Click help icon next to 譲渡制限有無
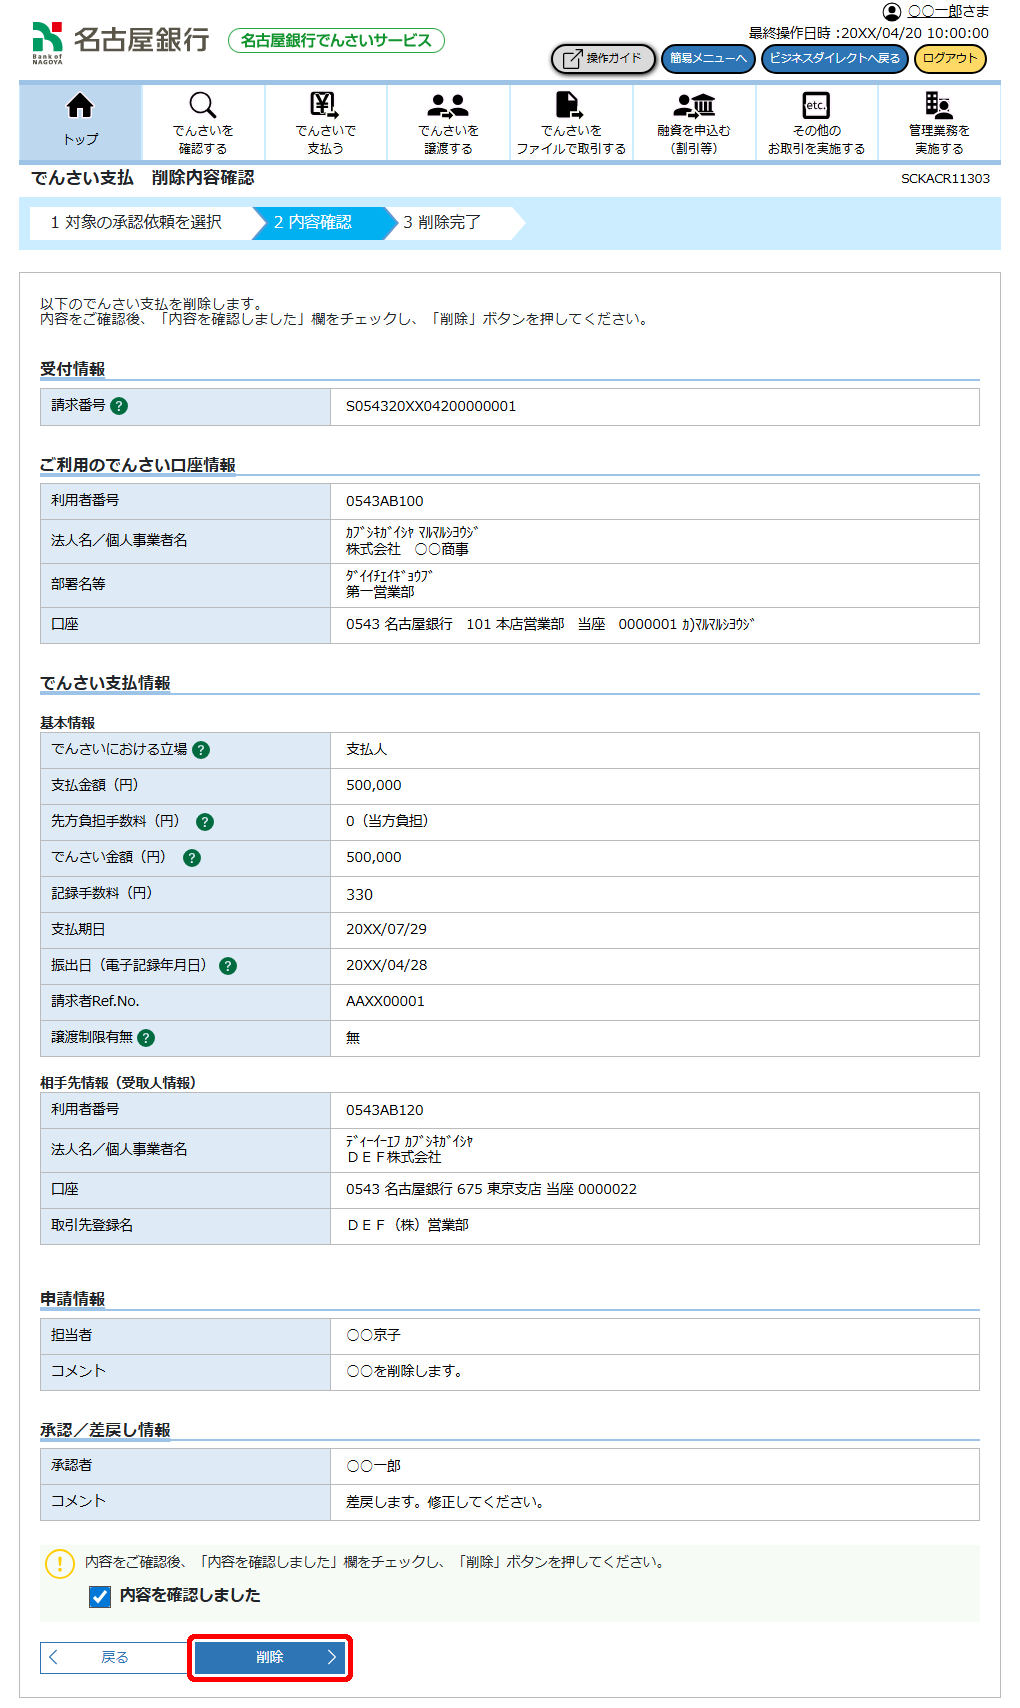The width and height of the screenshot is (1020, 1708). 146,1038
